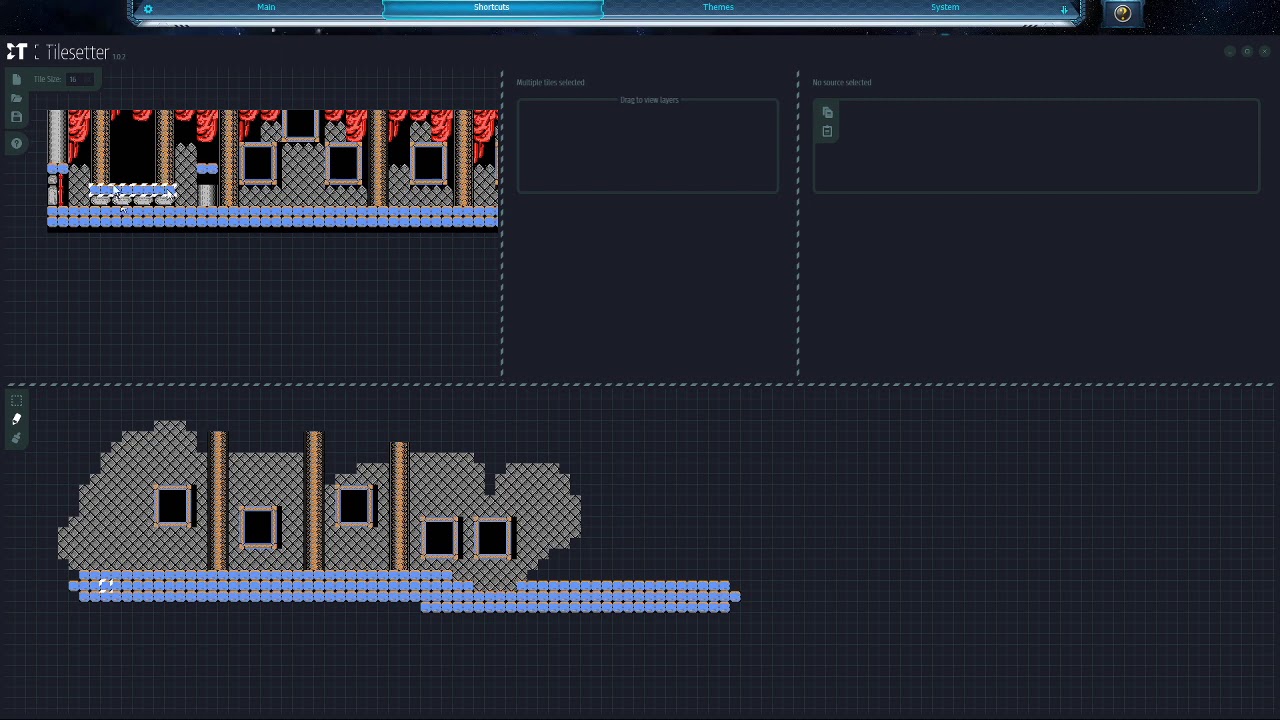The width and height of the screenshot is (1280, 720).
Task: Select the rectangular selection tool in map editor
Action: 16,400
